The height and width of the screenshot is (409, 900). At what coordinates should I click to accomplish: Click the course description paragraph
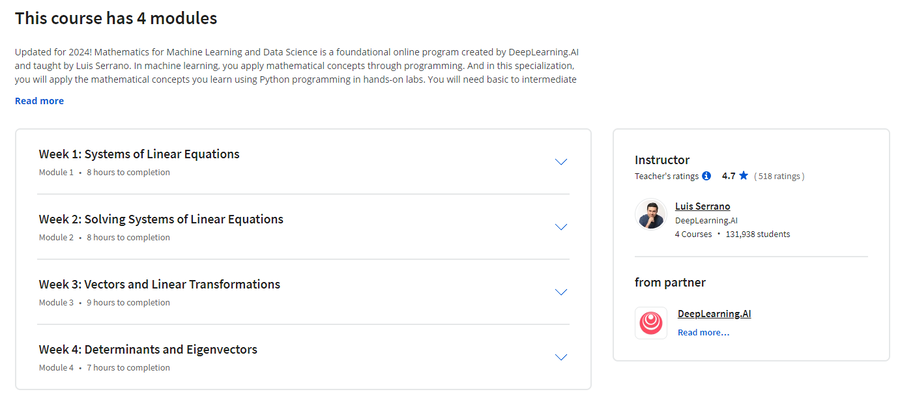pos(296,66)
